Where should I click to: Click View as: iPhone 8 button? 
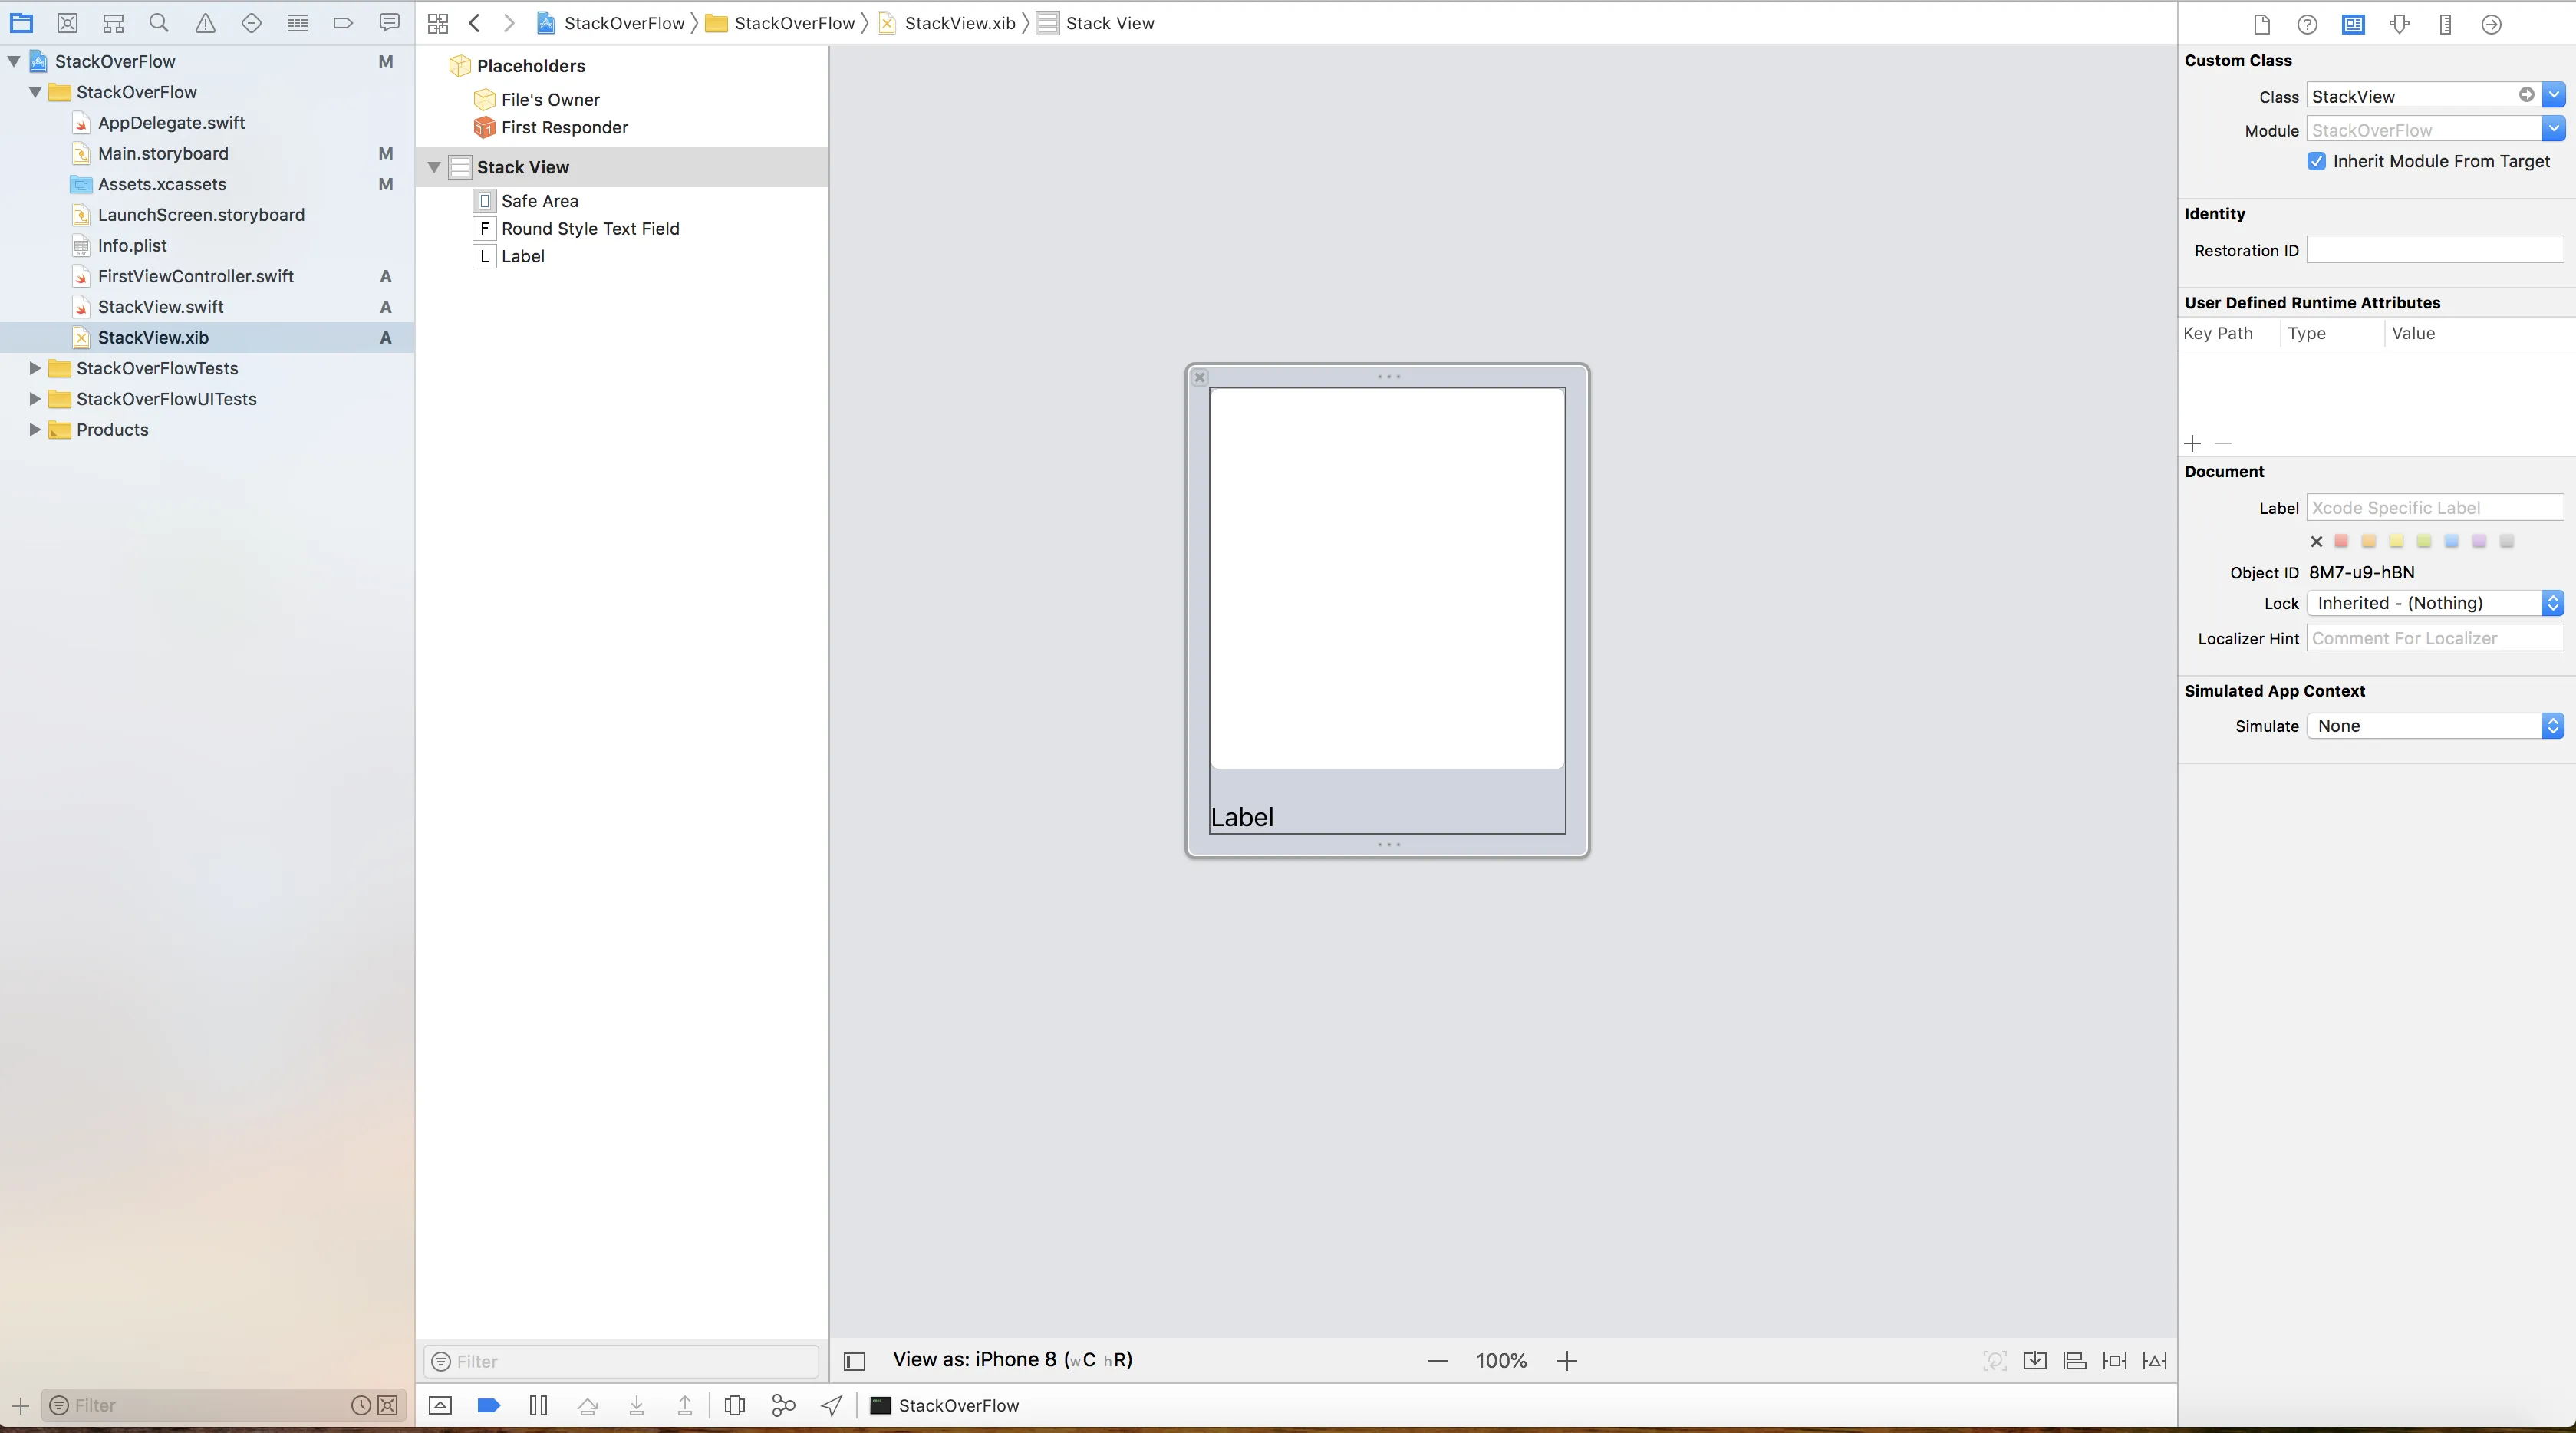(1012, 1359)
